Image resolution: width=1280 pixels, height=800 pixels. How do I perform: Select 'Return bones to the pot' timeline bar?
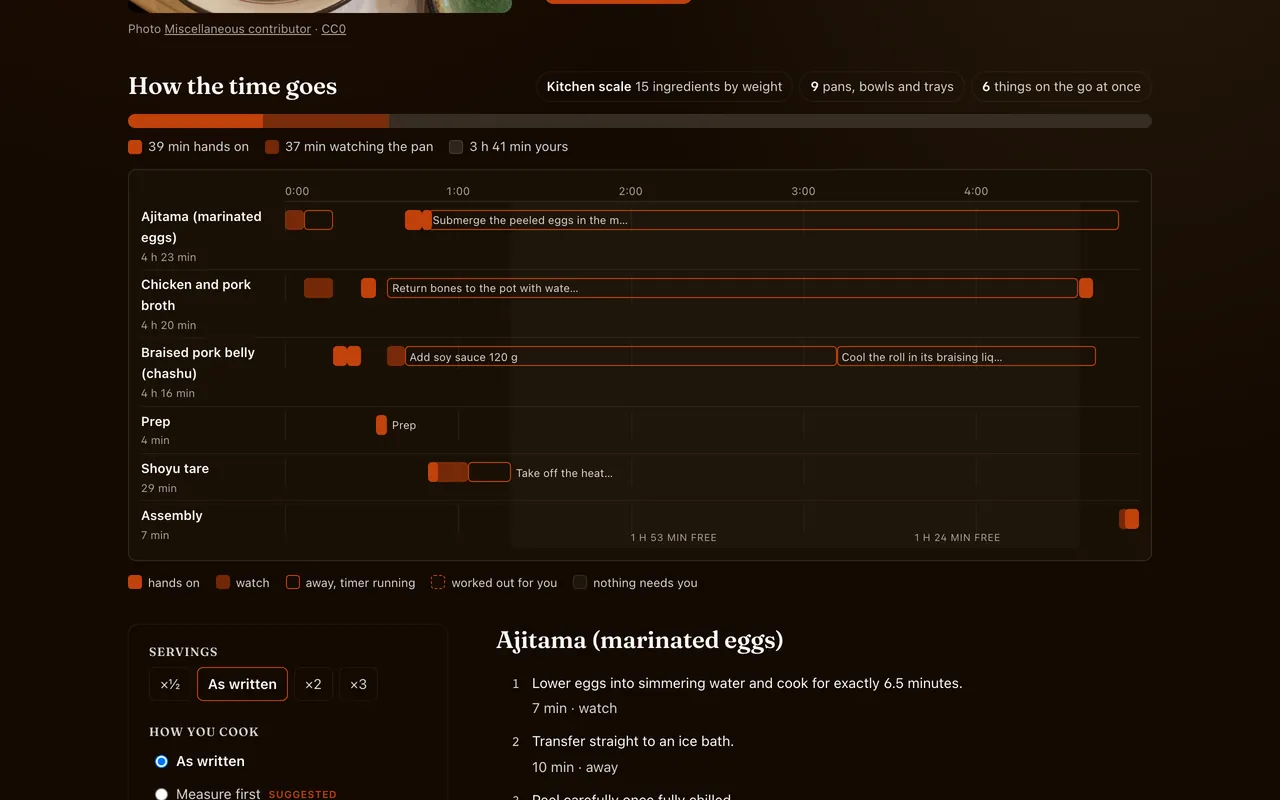point(732,288)
